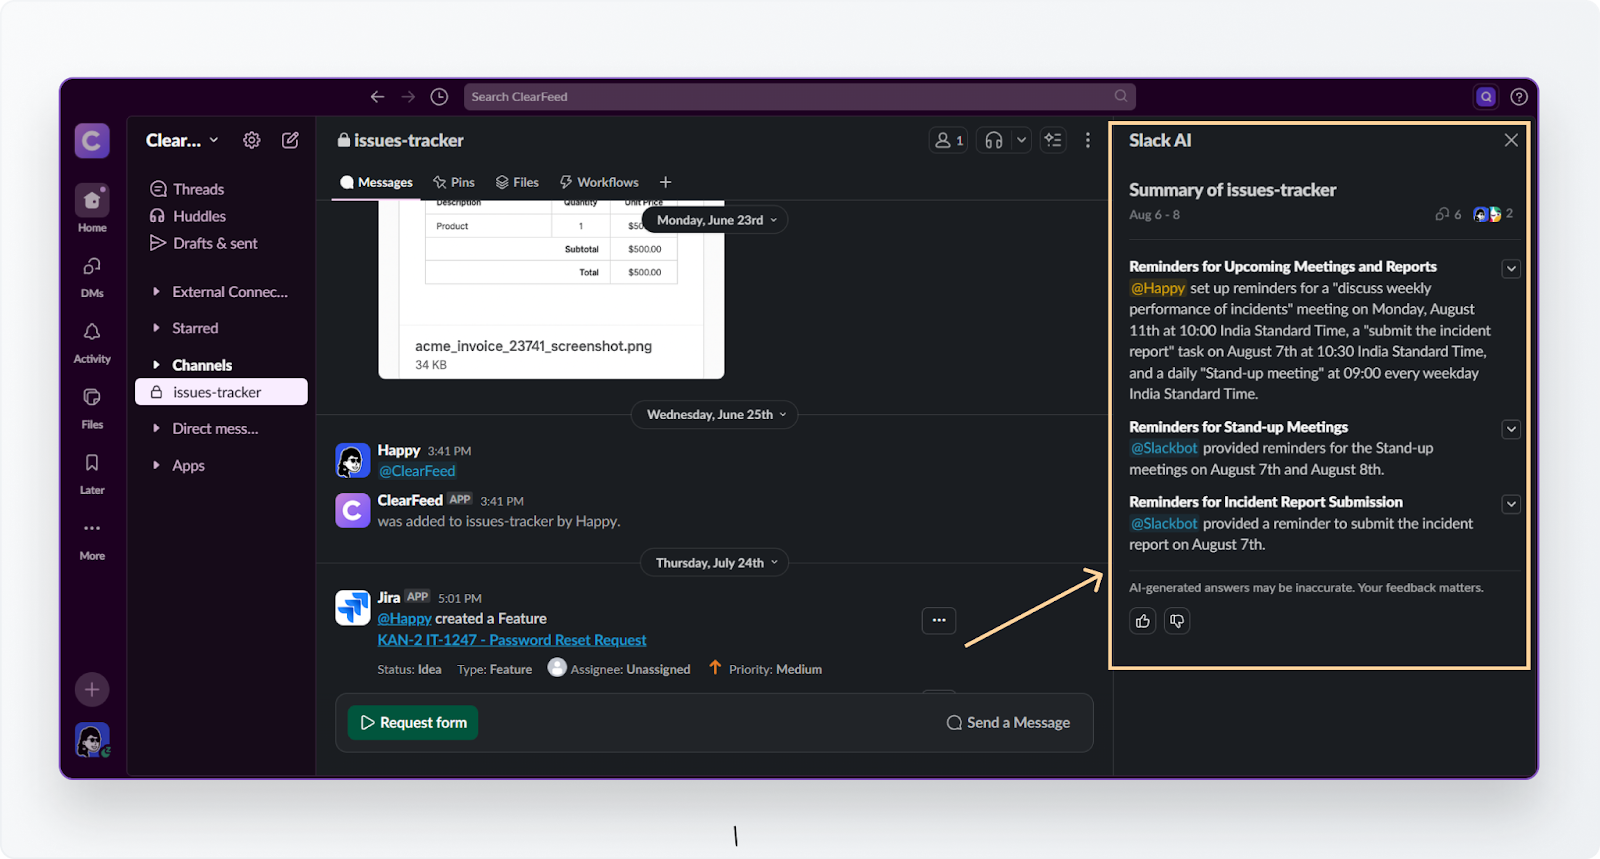Open Files in the left rail
This screenshot has height=859, width=1600.
coord(92,408)
